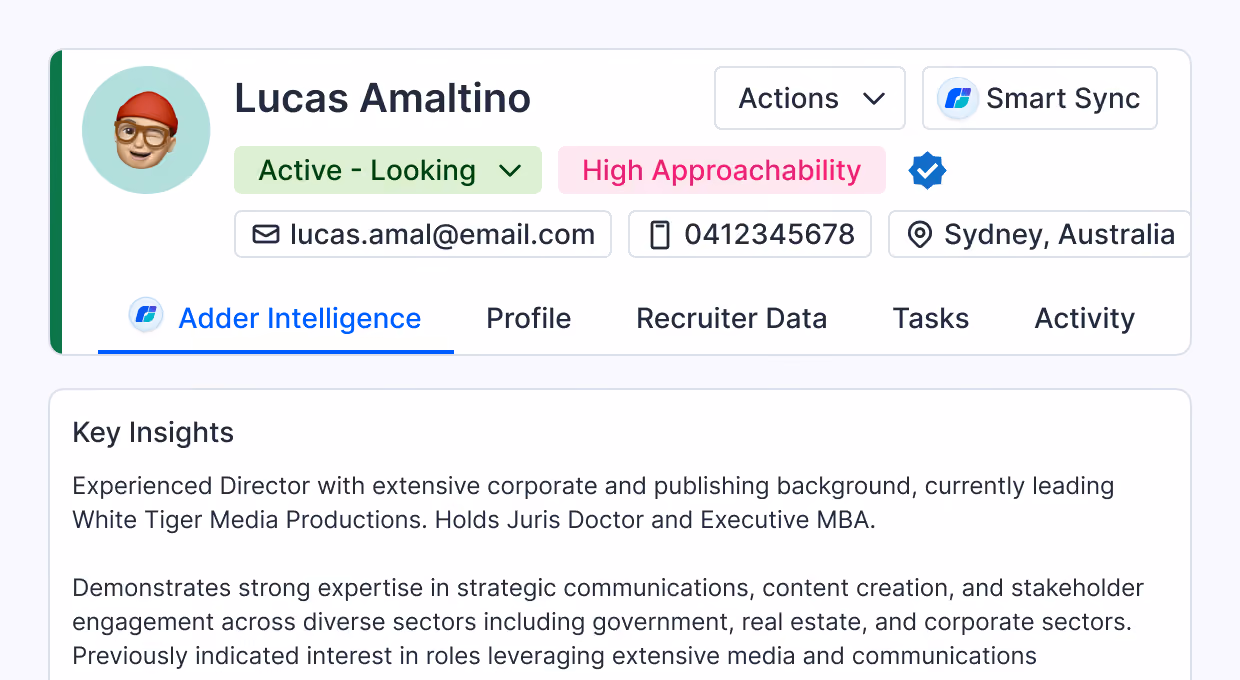Click the chevron arrow in Actions button

[x=874, y=98]
